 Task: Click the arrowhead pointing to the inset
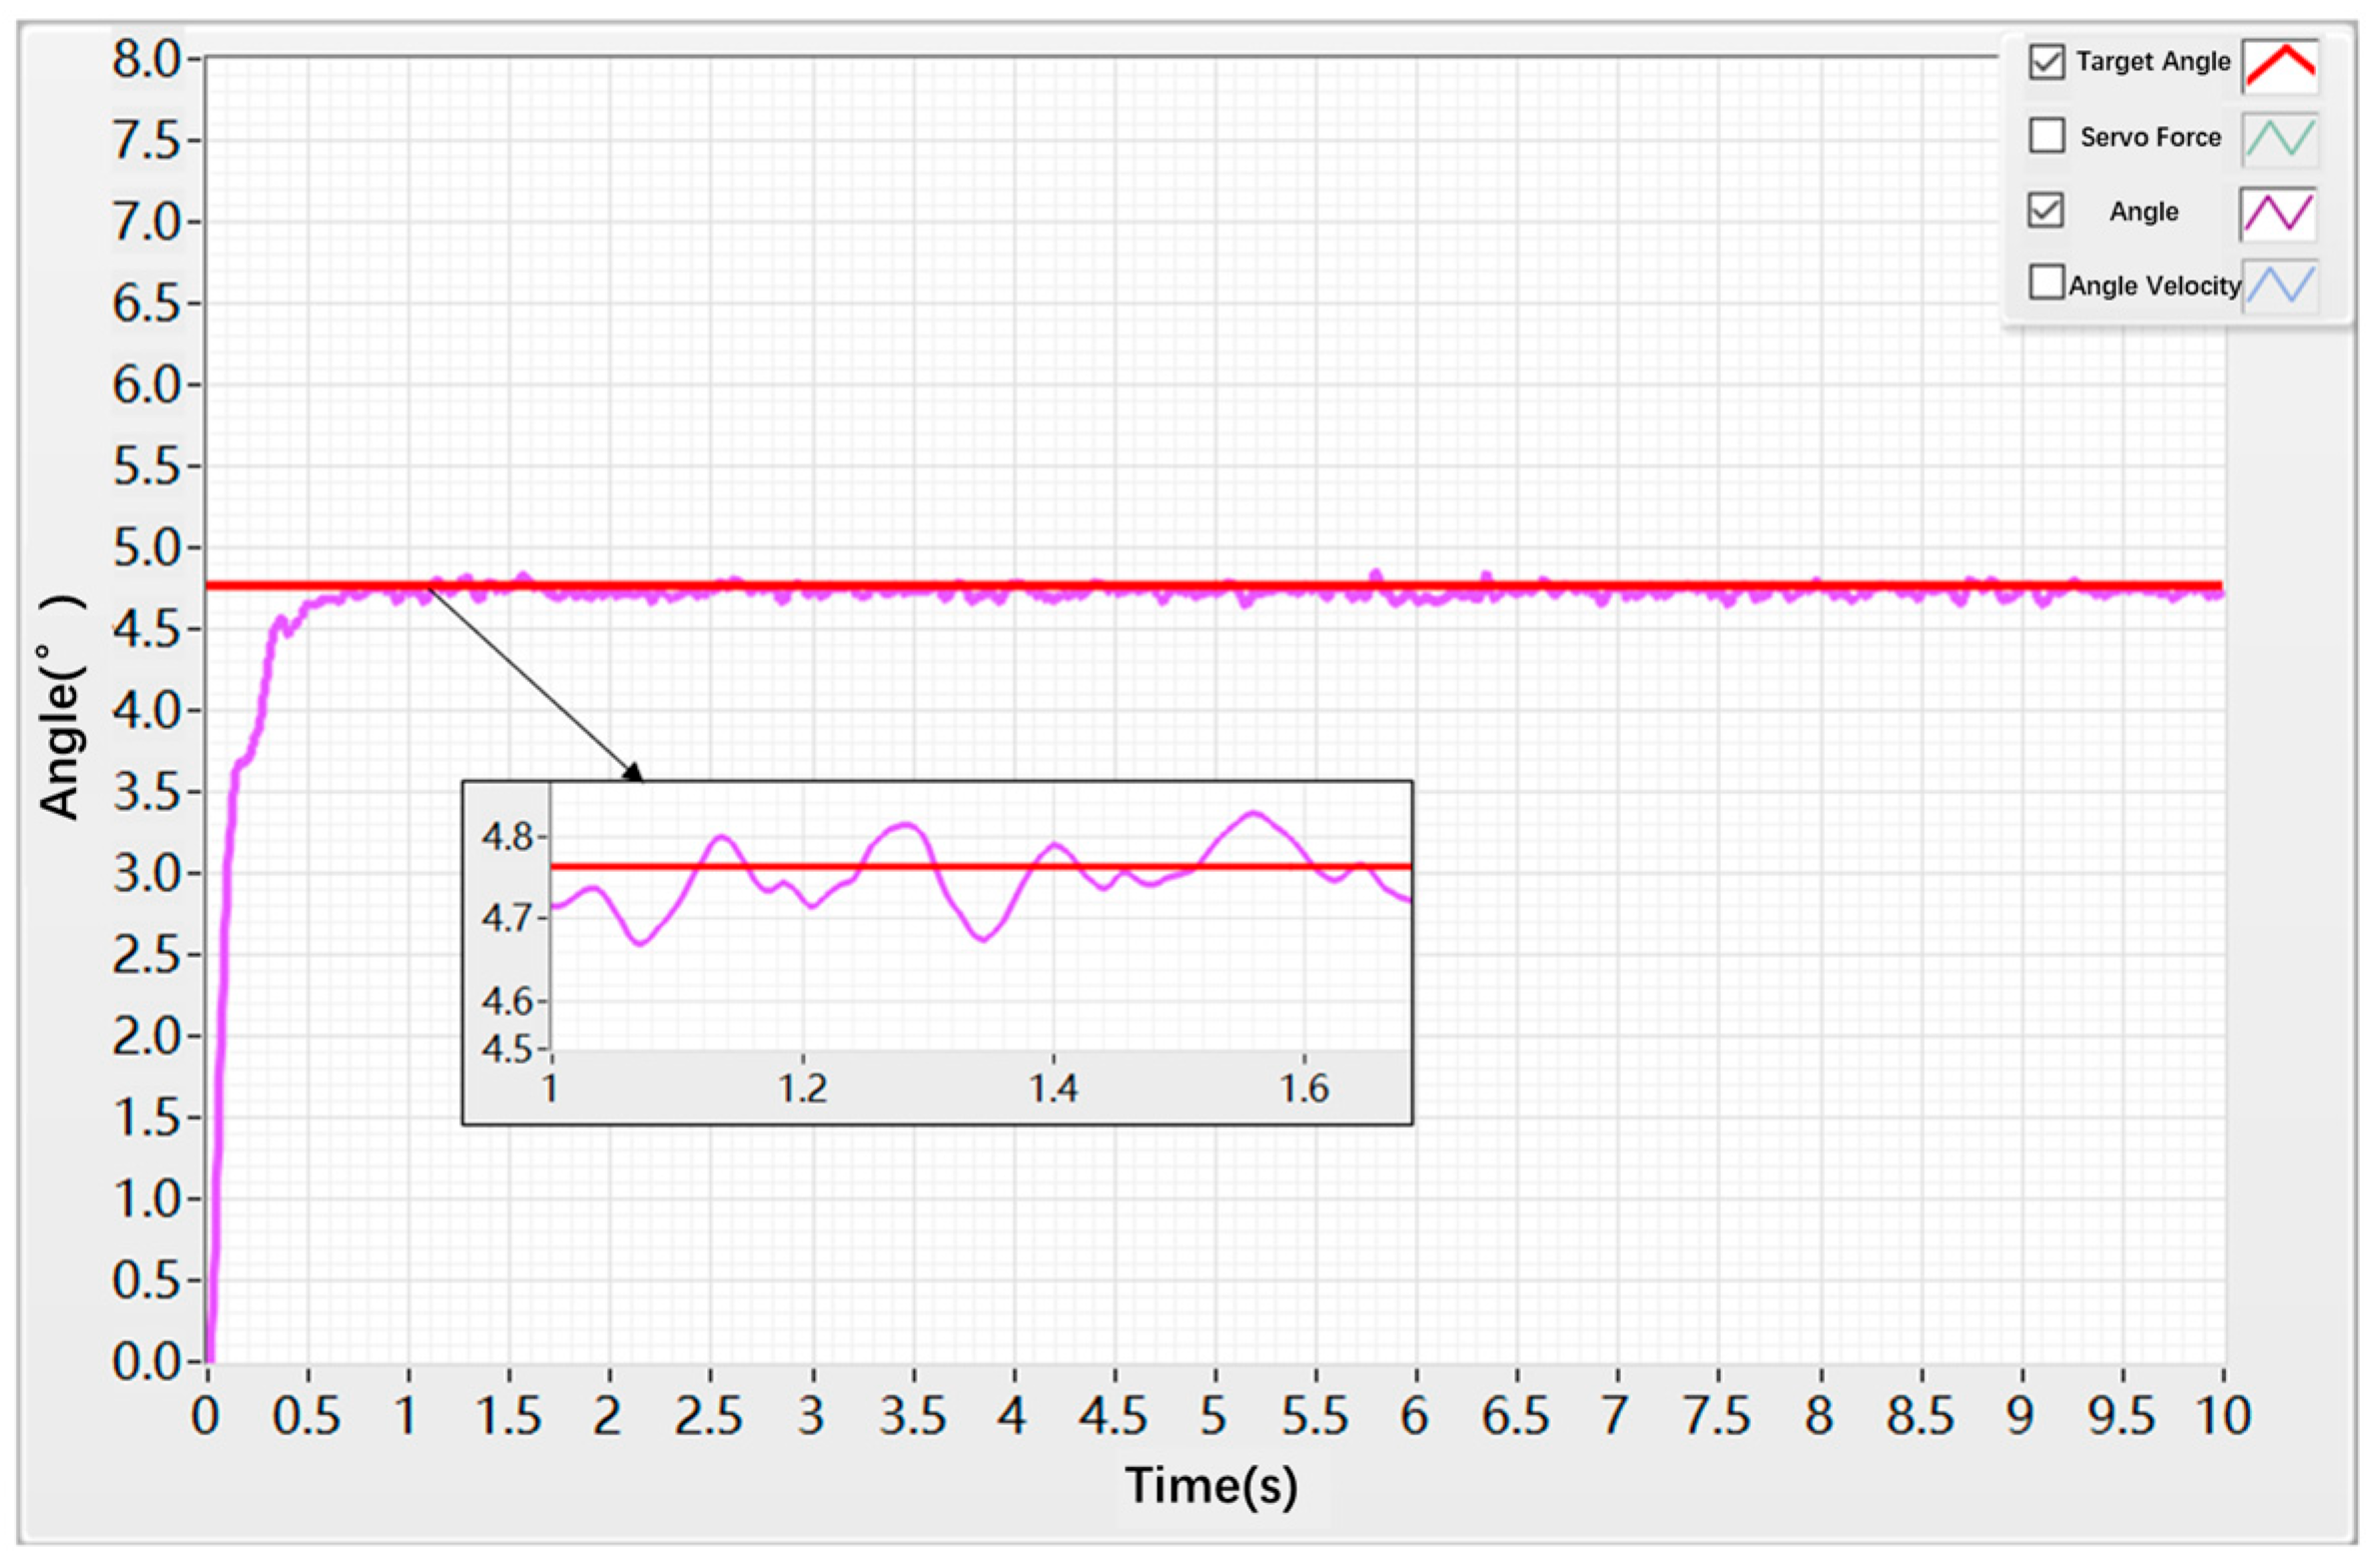point(633,771)
